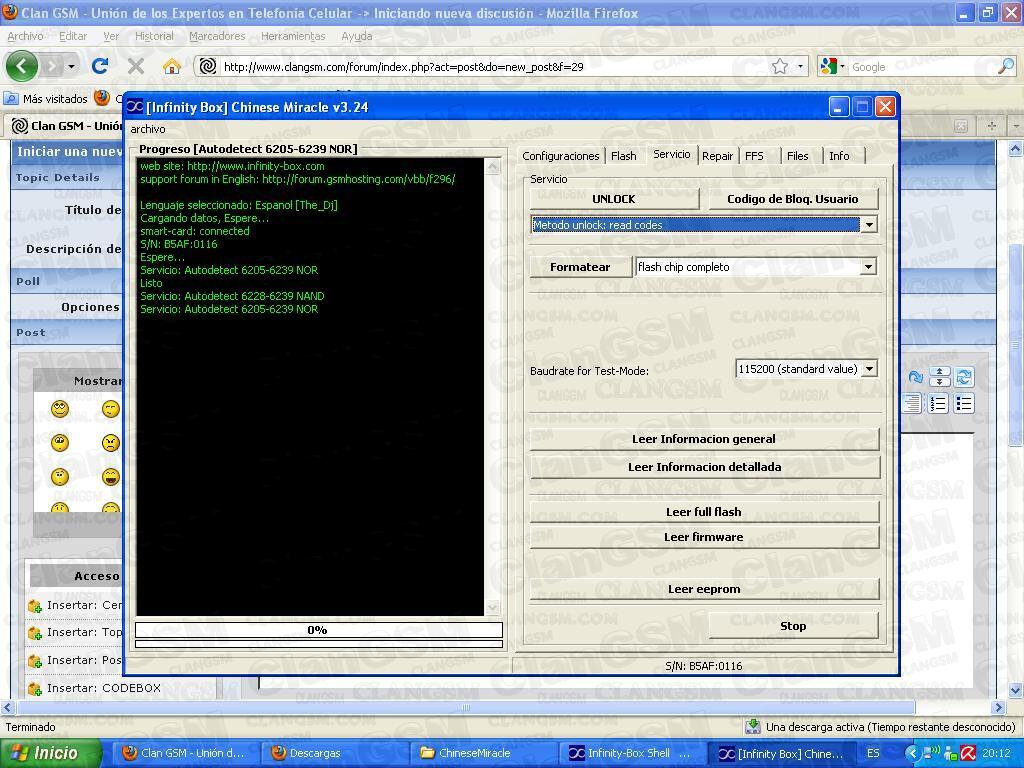Click Leer full flash button
Image resolution: width=1024 pixels, height=768 pixels.
[x=704, y=512]
